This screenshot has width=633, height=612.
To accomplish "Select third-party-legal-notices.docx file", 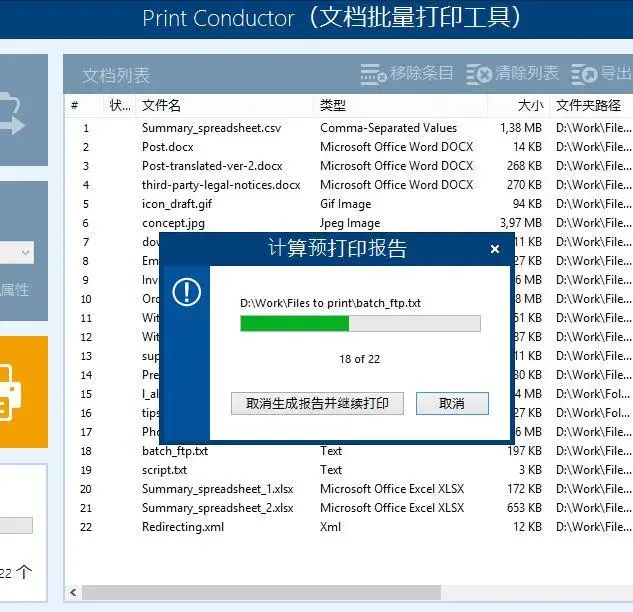I will click(221, 185).
